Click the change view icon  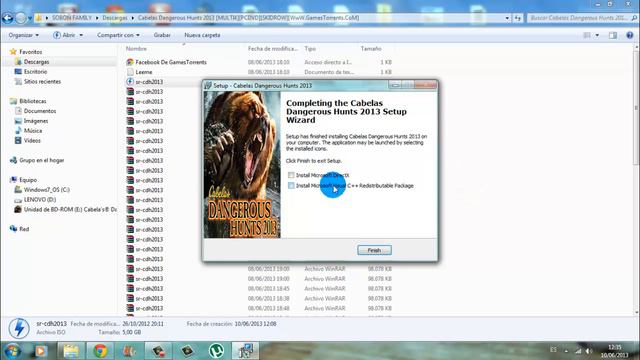click(587, 36)
